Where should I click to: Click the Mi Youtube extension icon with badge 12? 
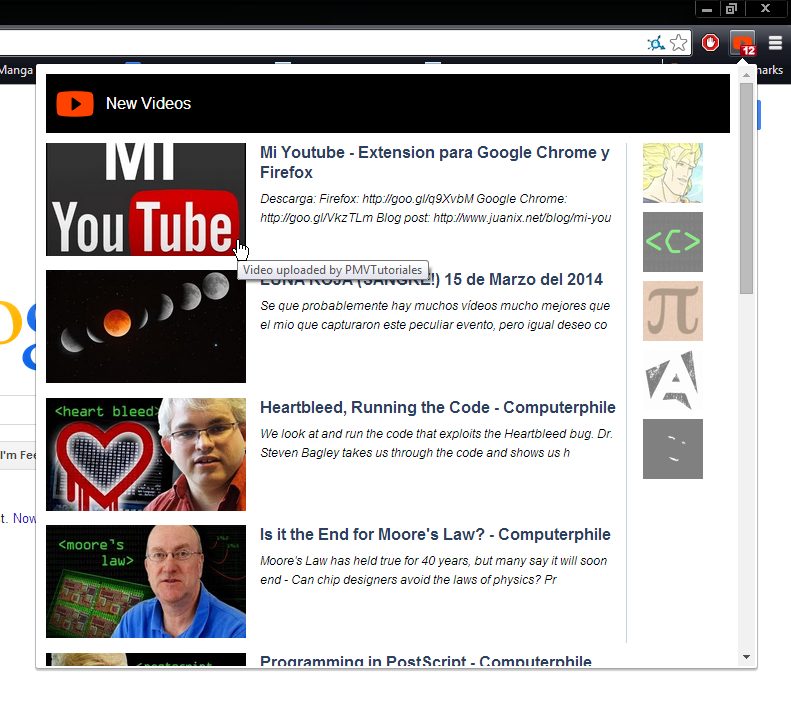coord(742,43)
